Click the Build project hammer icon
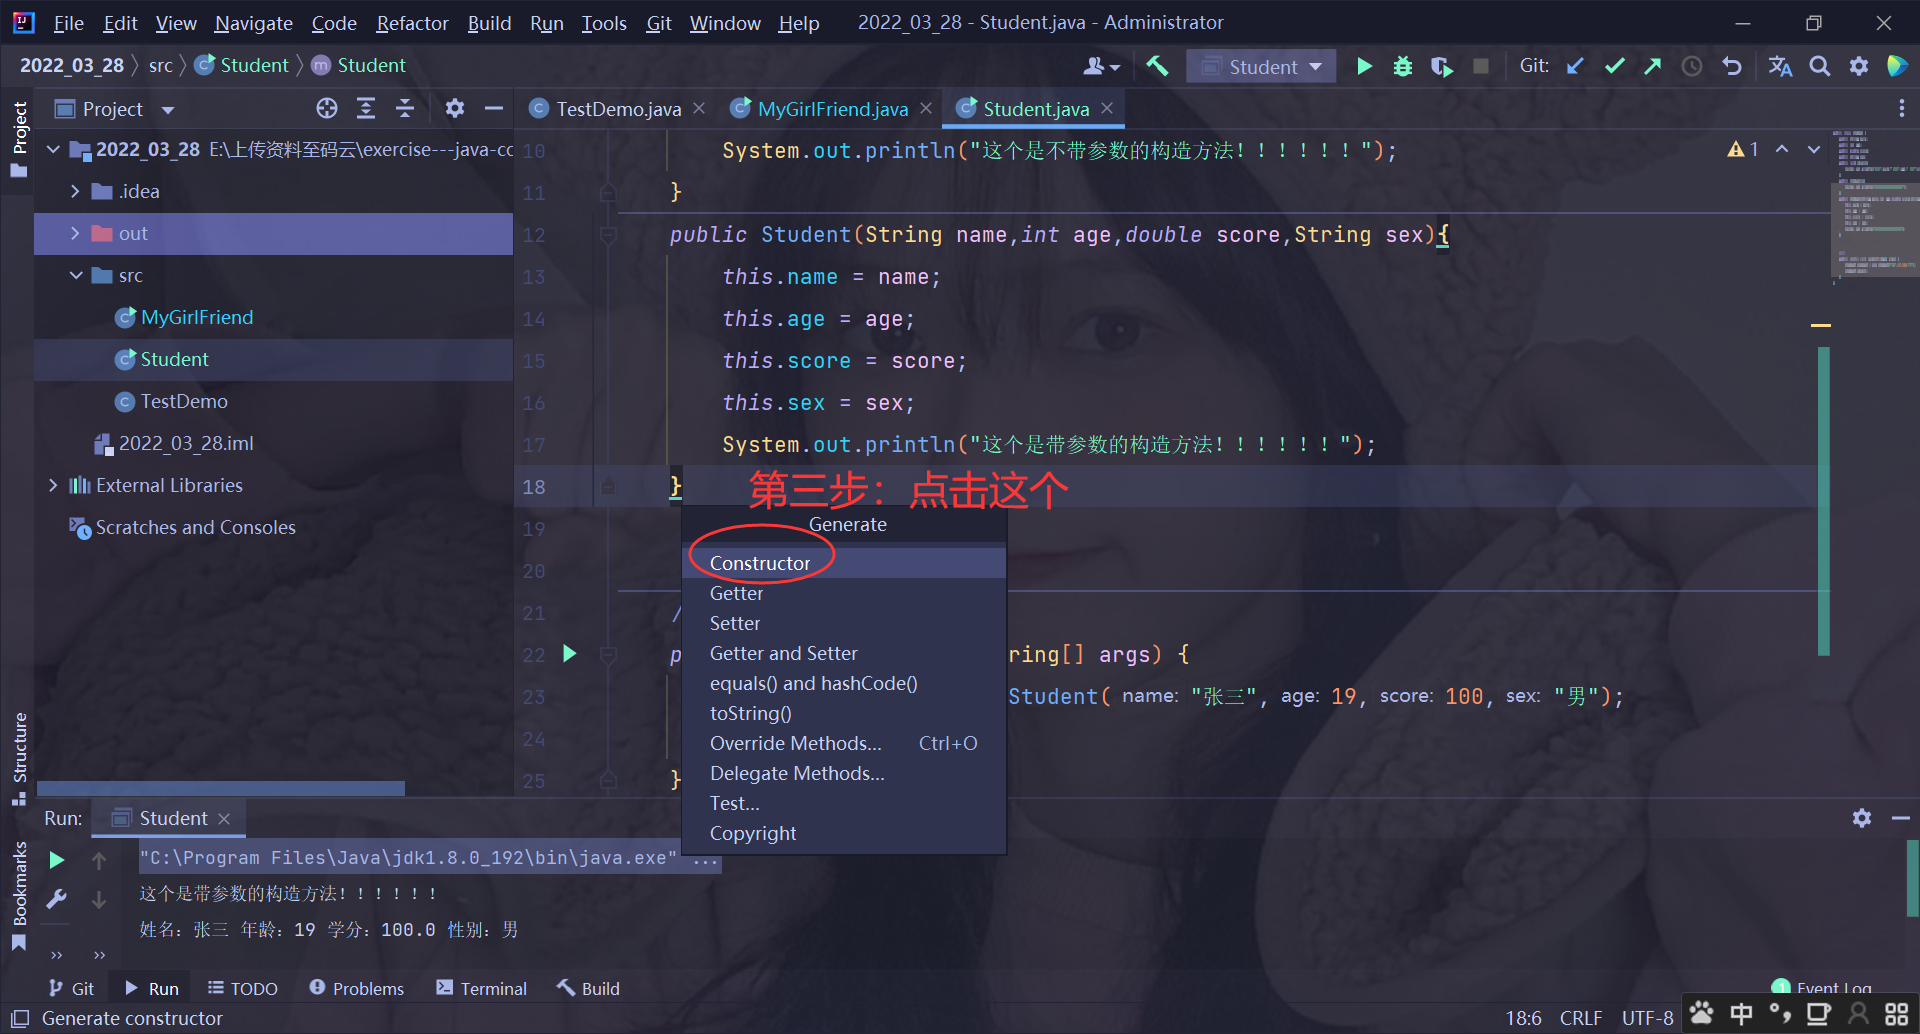The height and width of the screenshot is (1034, 1920). point(1157,67)
